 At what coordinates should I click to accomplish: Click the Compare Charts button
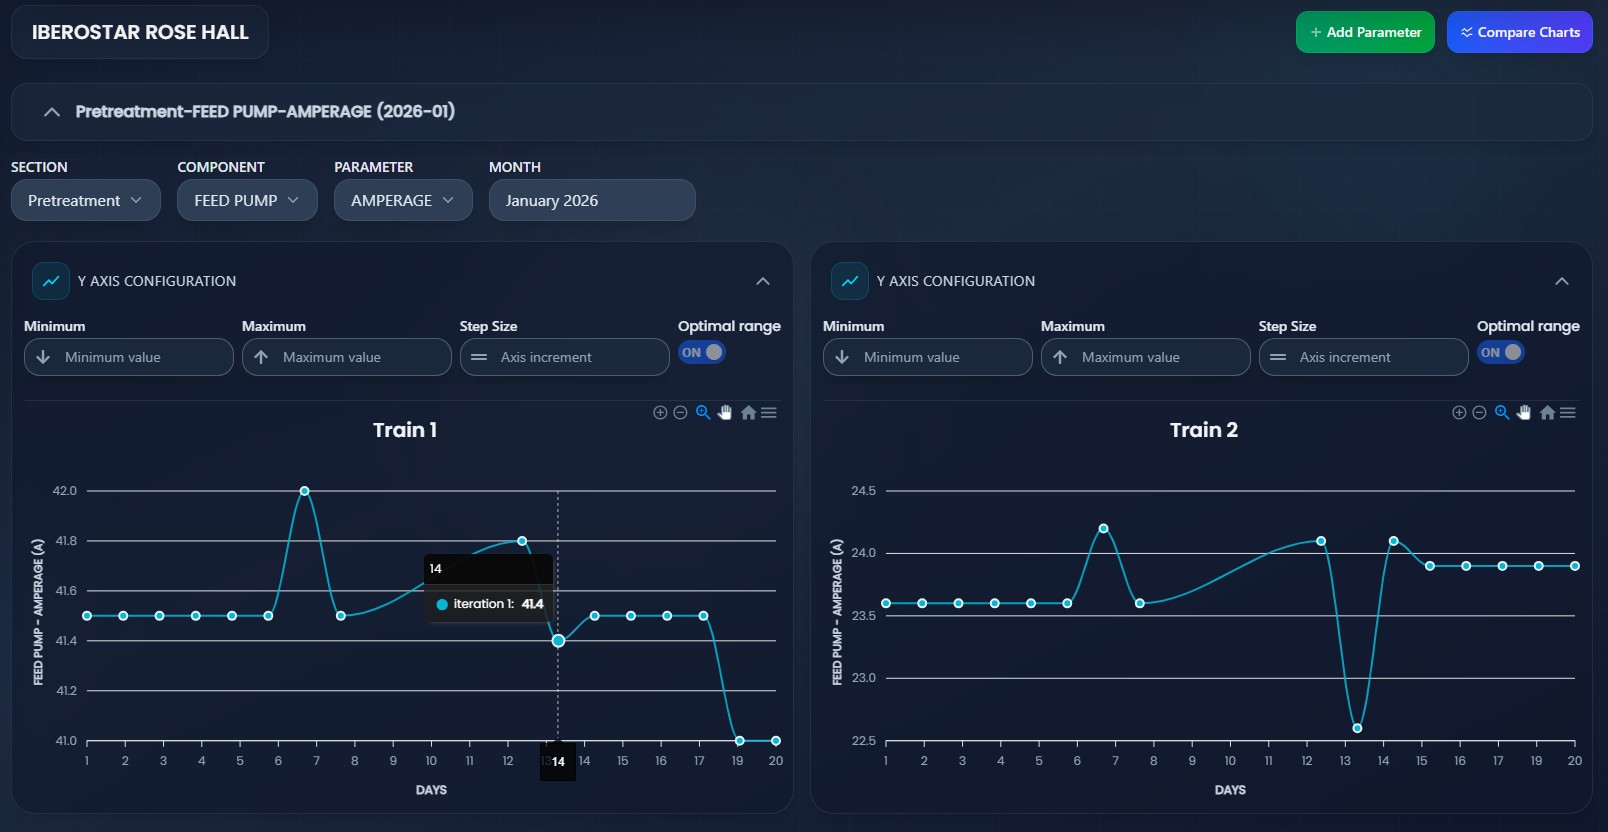pyautogui.click(x=1520, y=32)
